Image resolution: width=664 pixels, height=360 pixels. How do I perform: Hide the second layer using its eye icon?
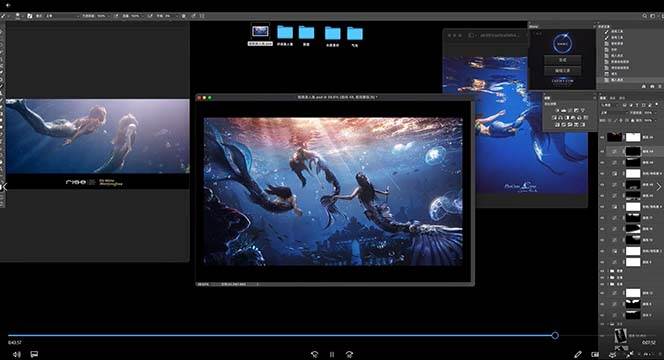tap(603, 151)
